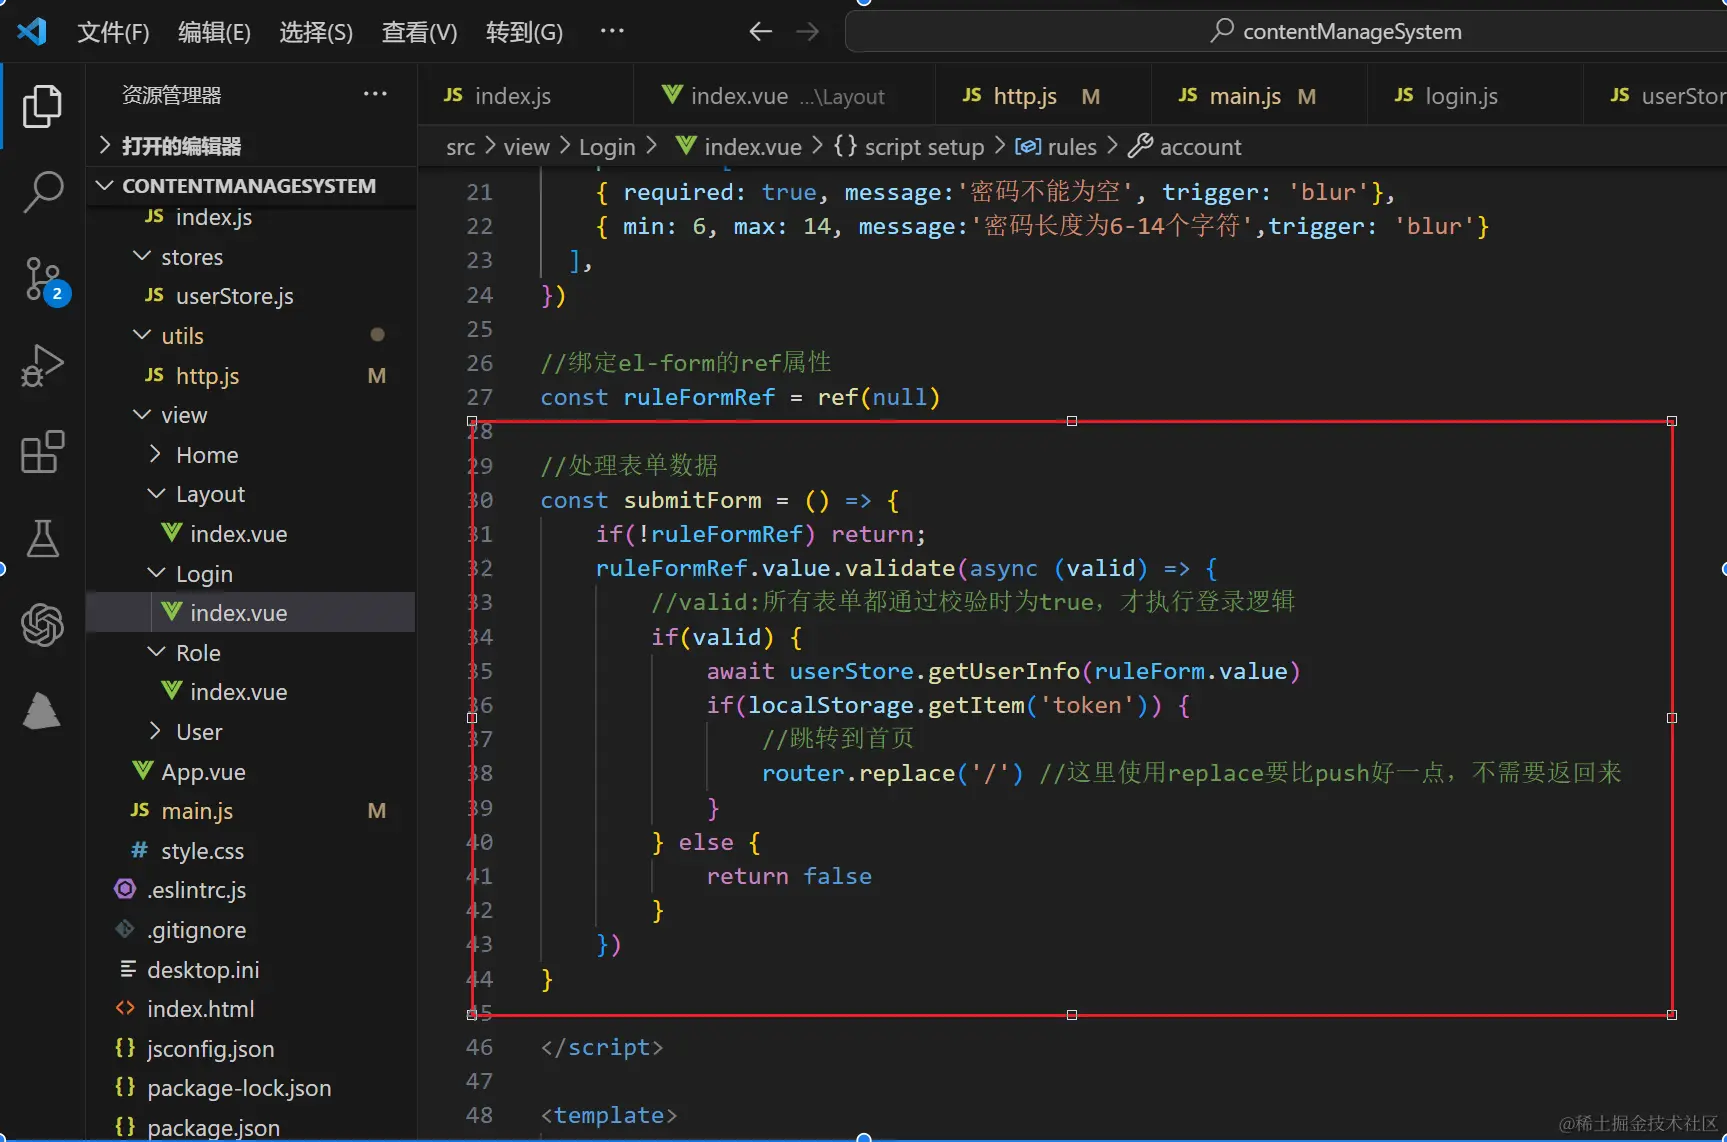Click line number 46 in the gutter
The image size is (1727, 1142).
[x=480, y=1047]
